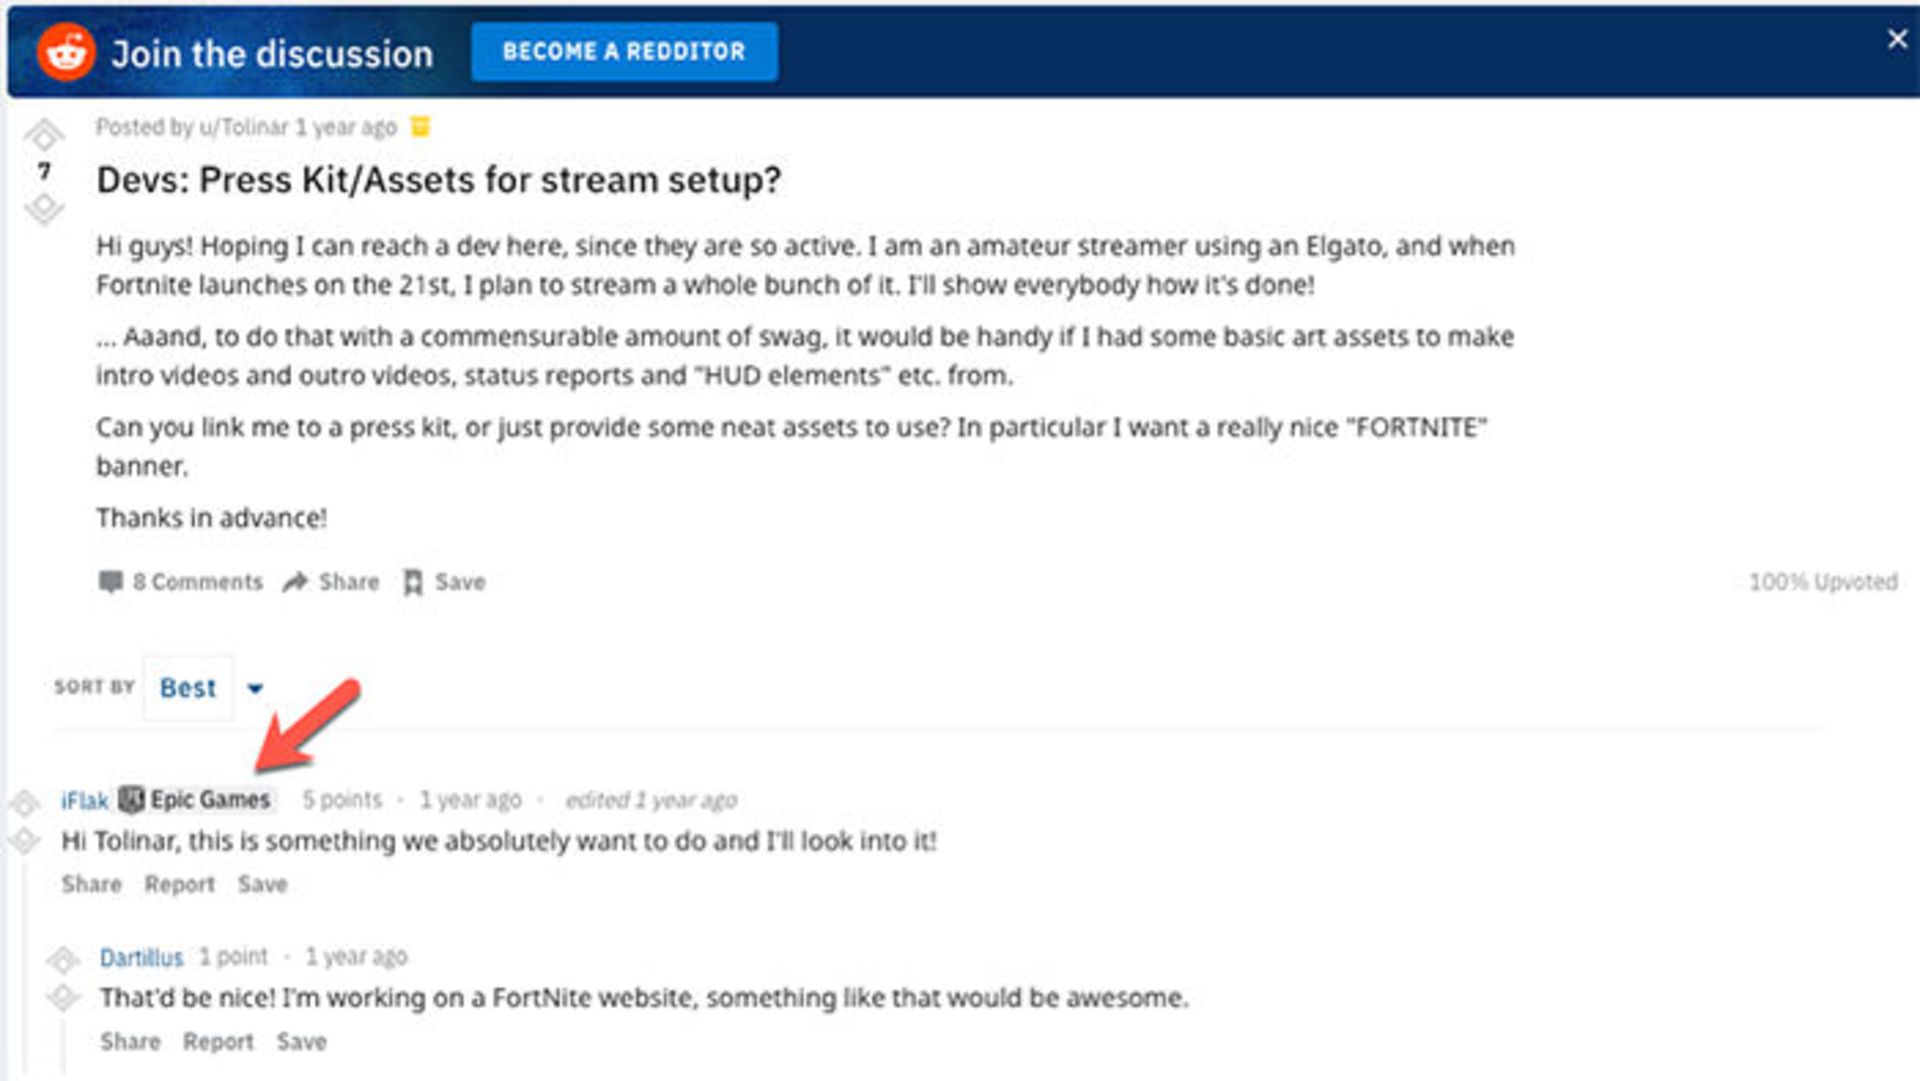Open the Sort By Best dropdown

tap(188, 688)
